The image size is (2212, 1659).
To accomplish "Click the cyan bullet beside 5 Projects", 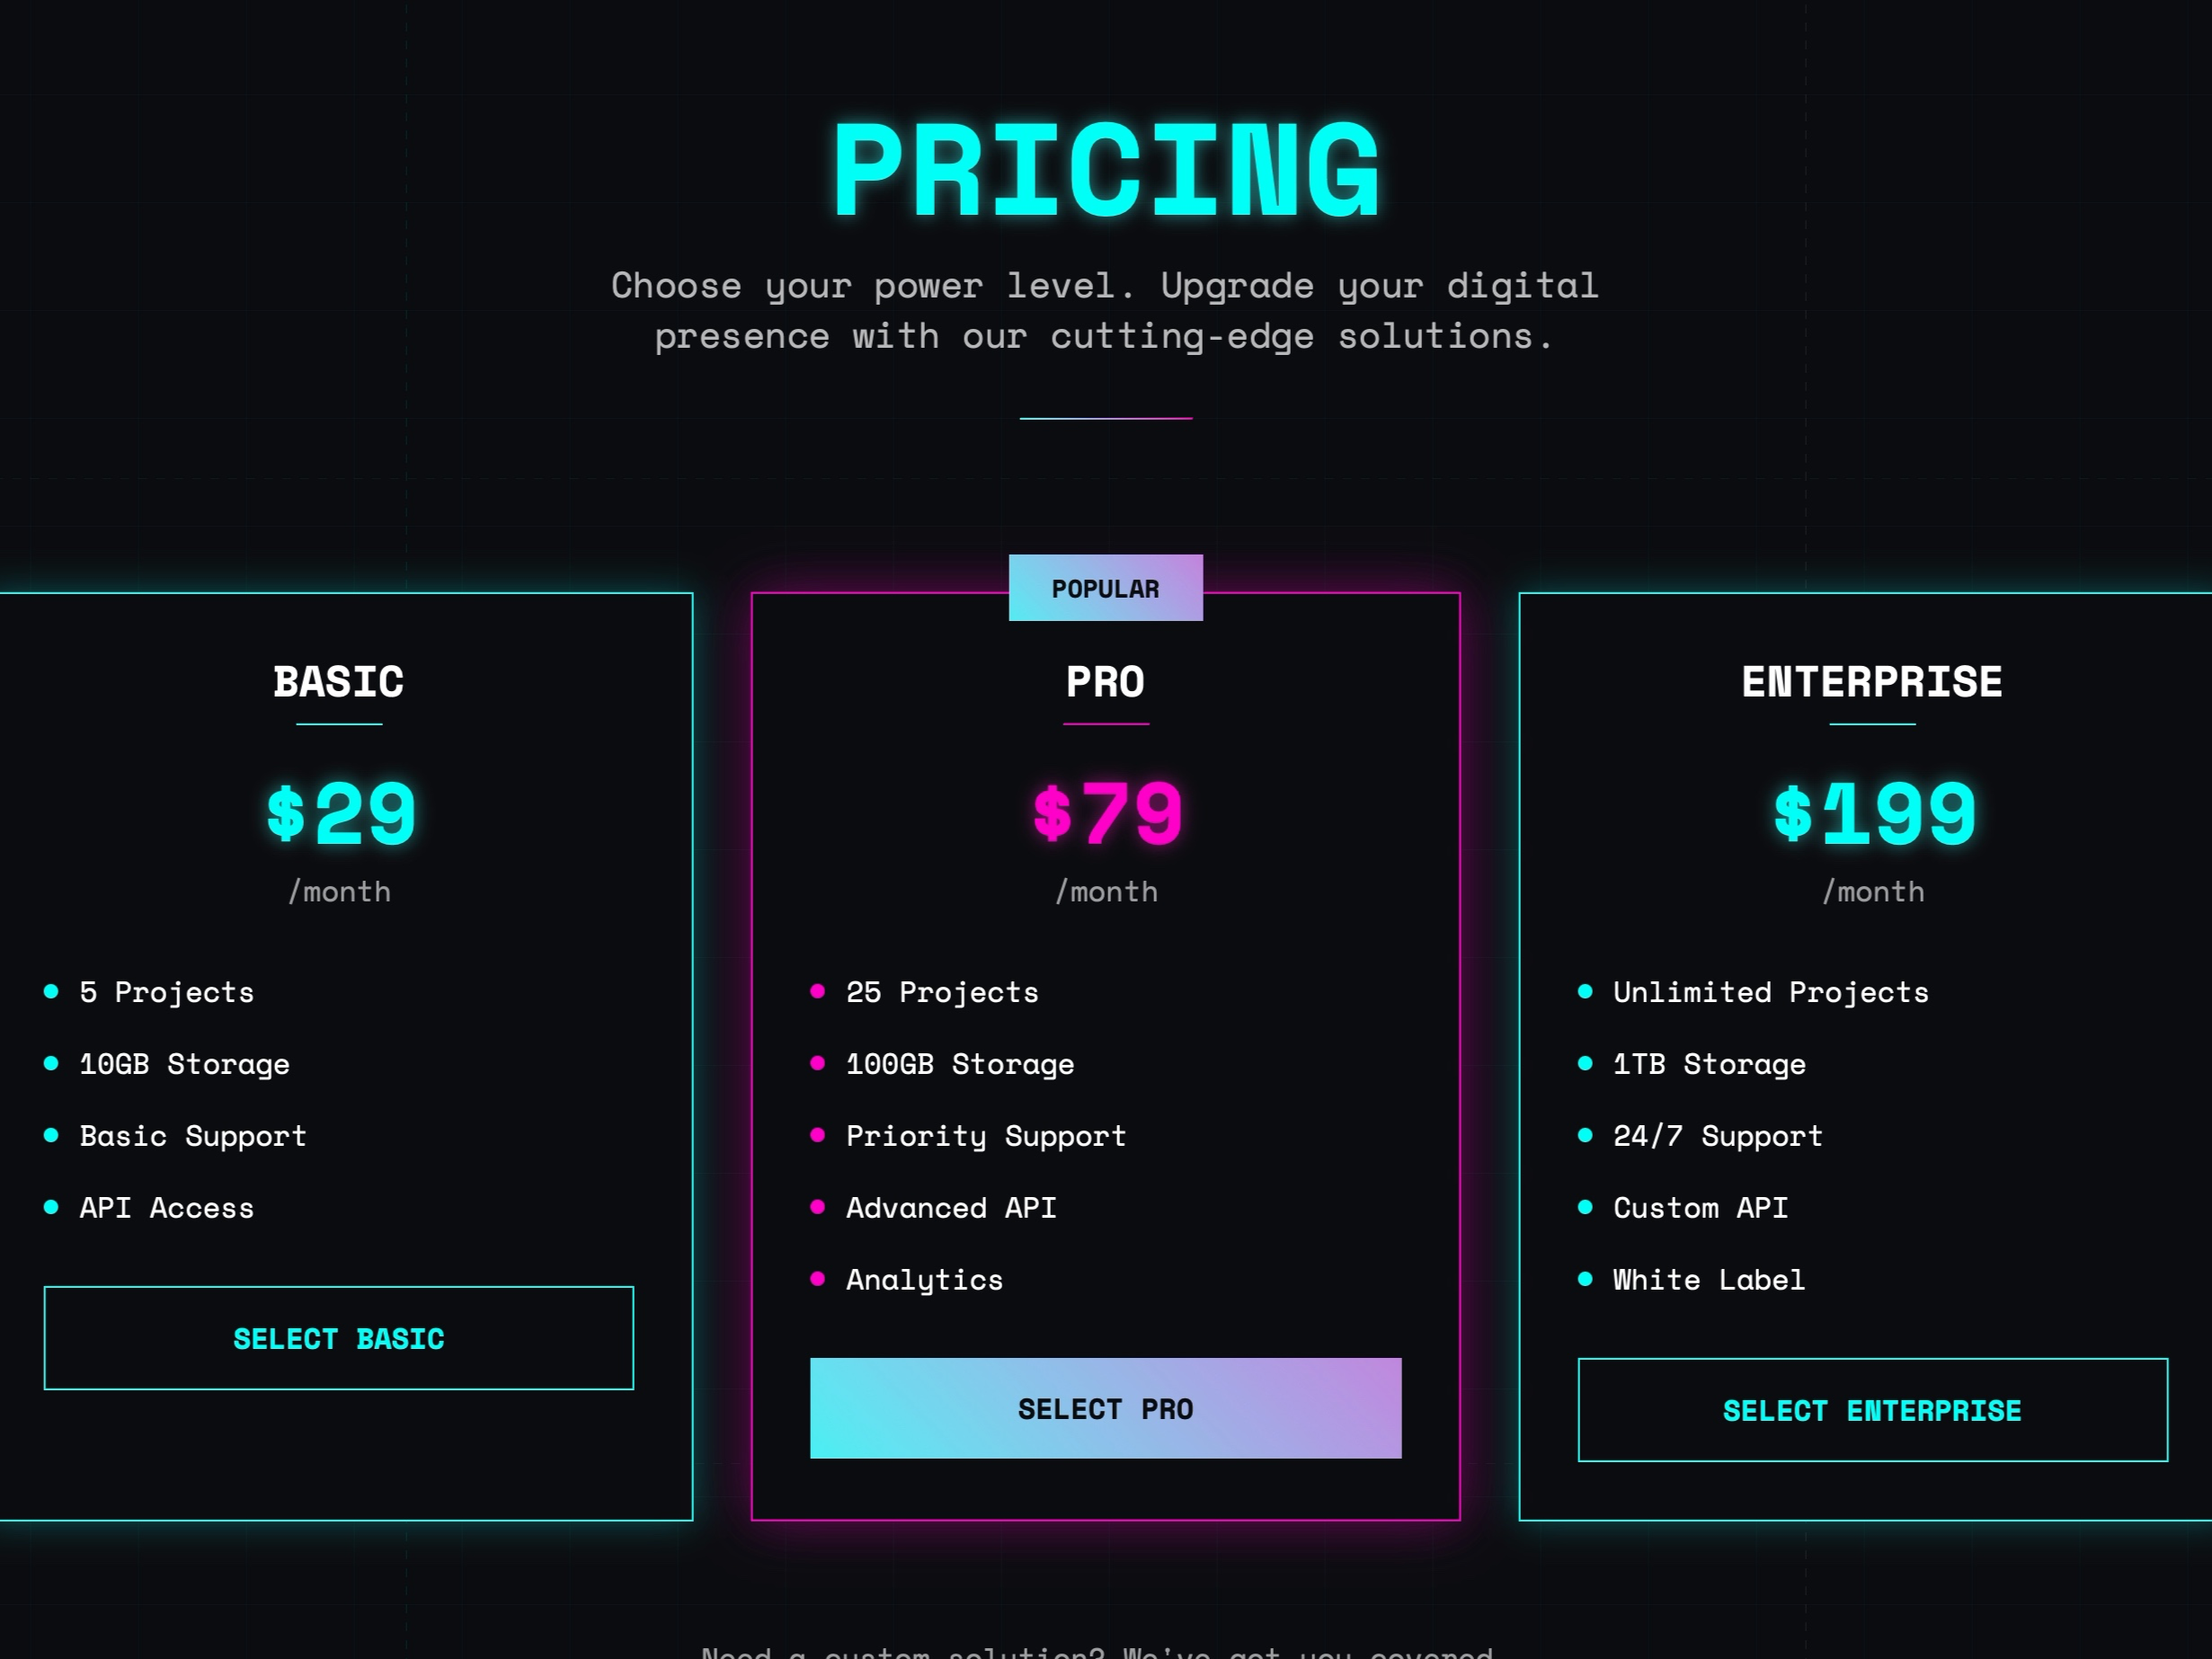I will (51, 992).
